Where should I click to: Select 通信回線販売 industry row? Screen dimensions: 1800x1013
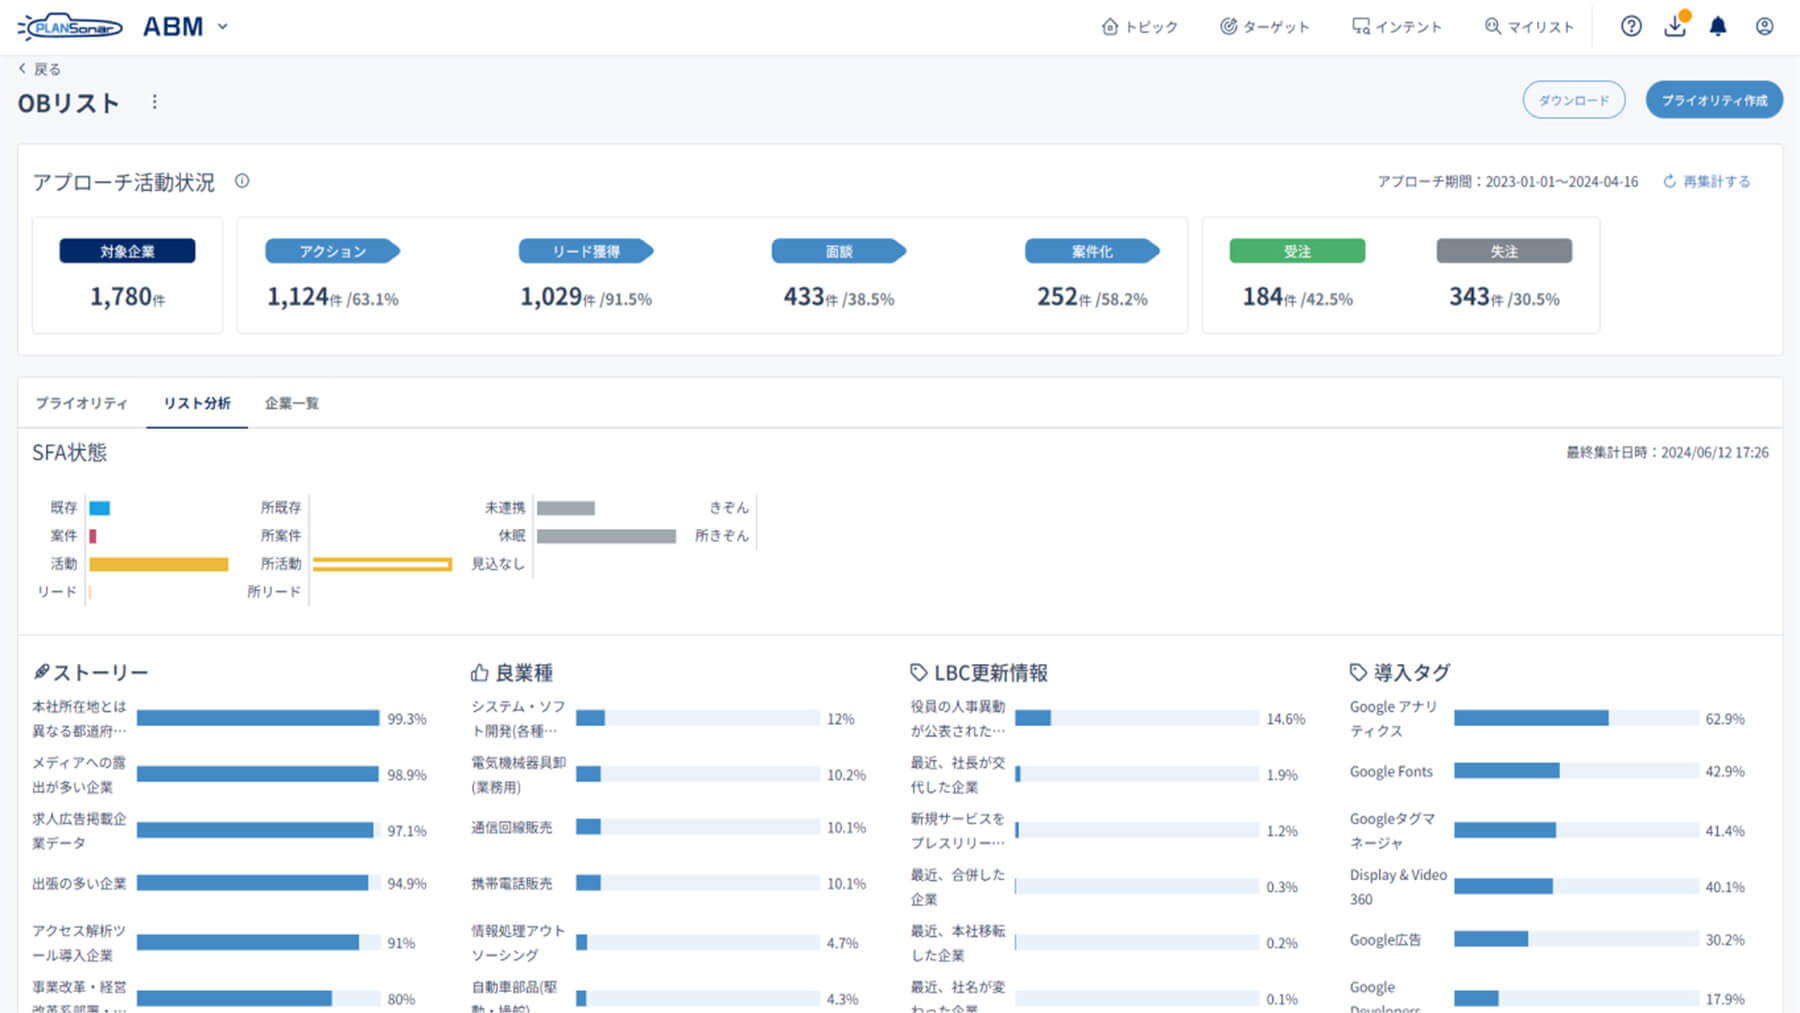click(x=668, y=827)
